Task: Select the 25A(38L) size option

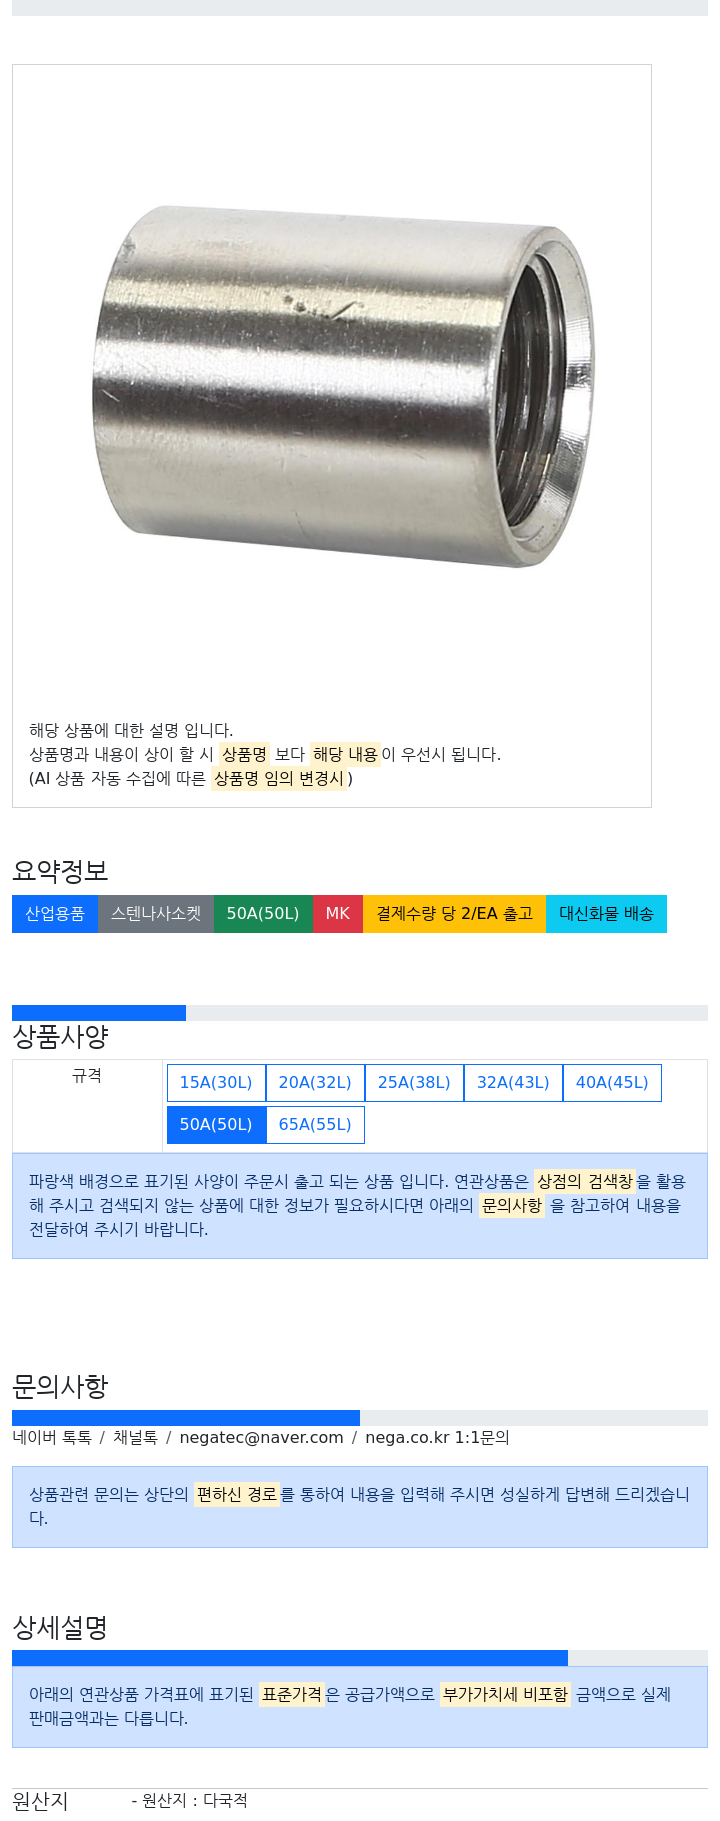Action: pyautogui.click(x=414, y=1083)
